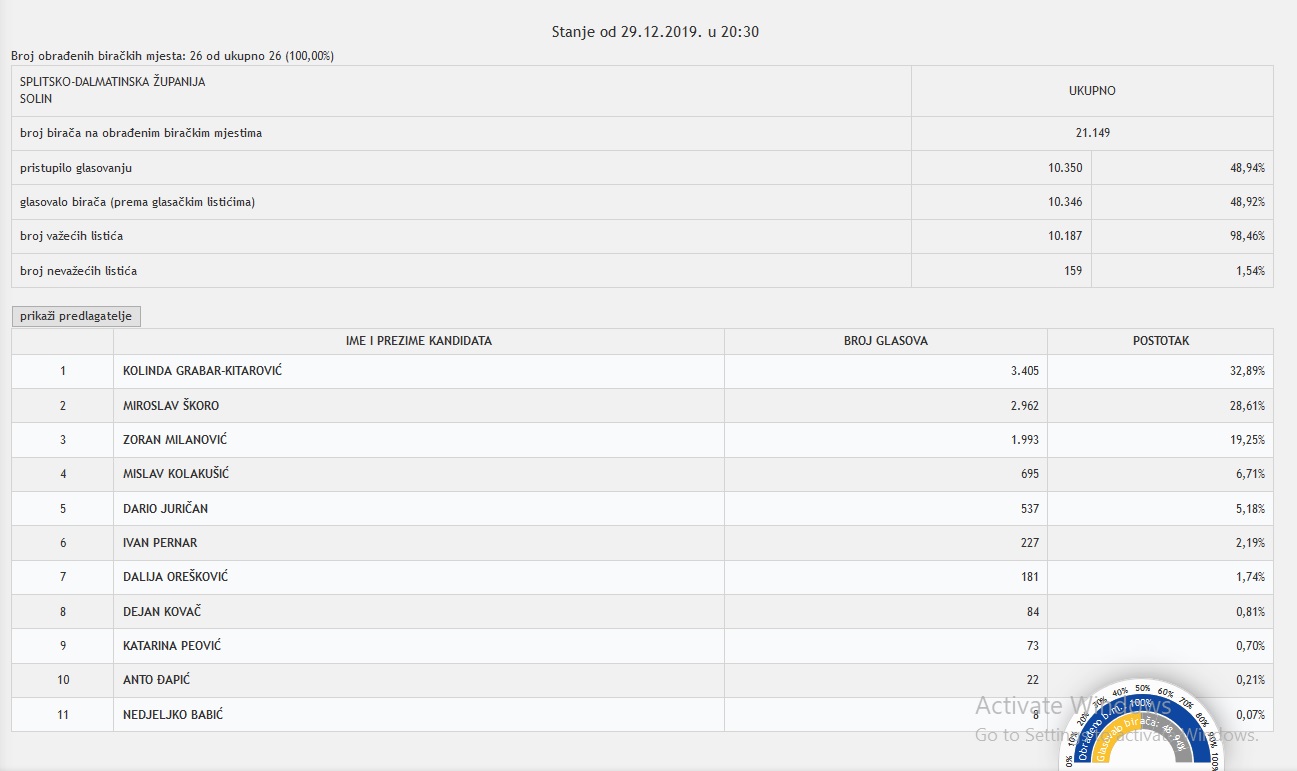Click the 'IME I PREZIME KANDIDATA' column header

pyautogui.click(x=418, y=341)
